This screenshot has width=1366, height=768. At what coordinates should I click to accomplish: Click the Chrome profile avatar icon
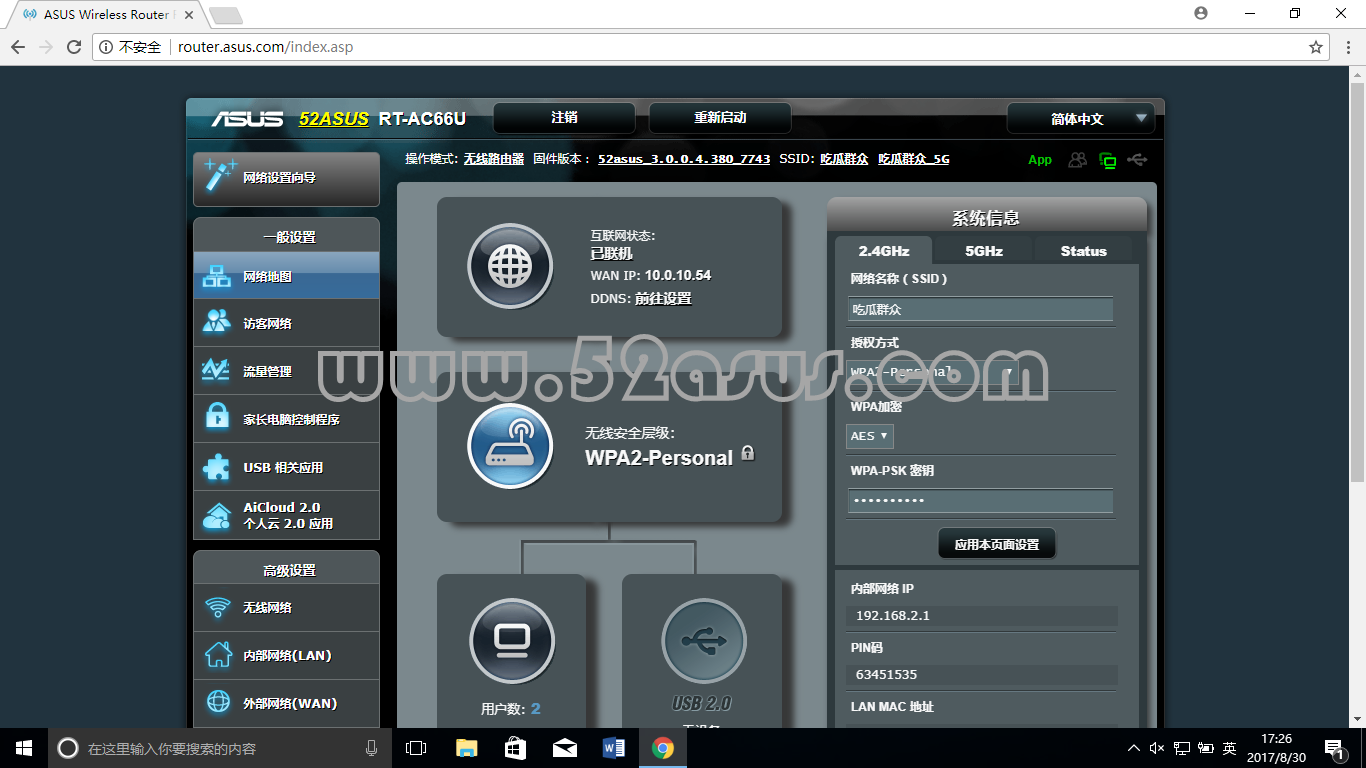pyautogui.click(x=1201, y=13)
